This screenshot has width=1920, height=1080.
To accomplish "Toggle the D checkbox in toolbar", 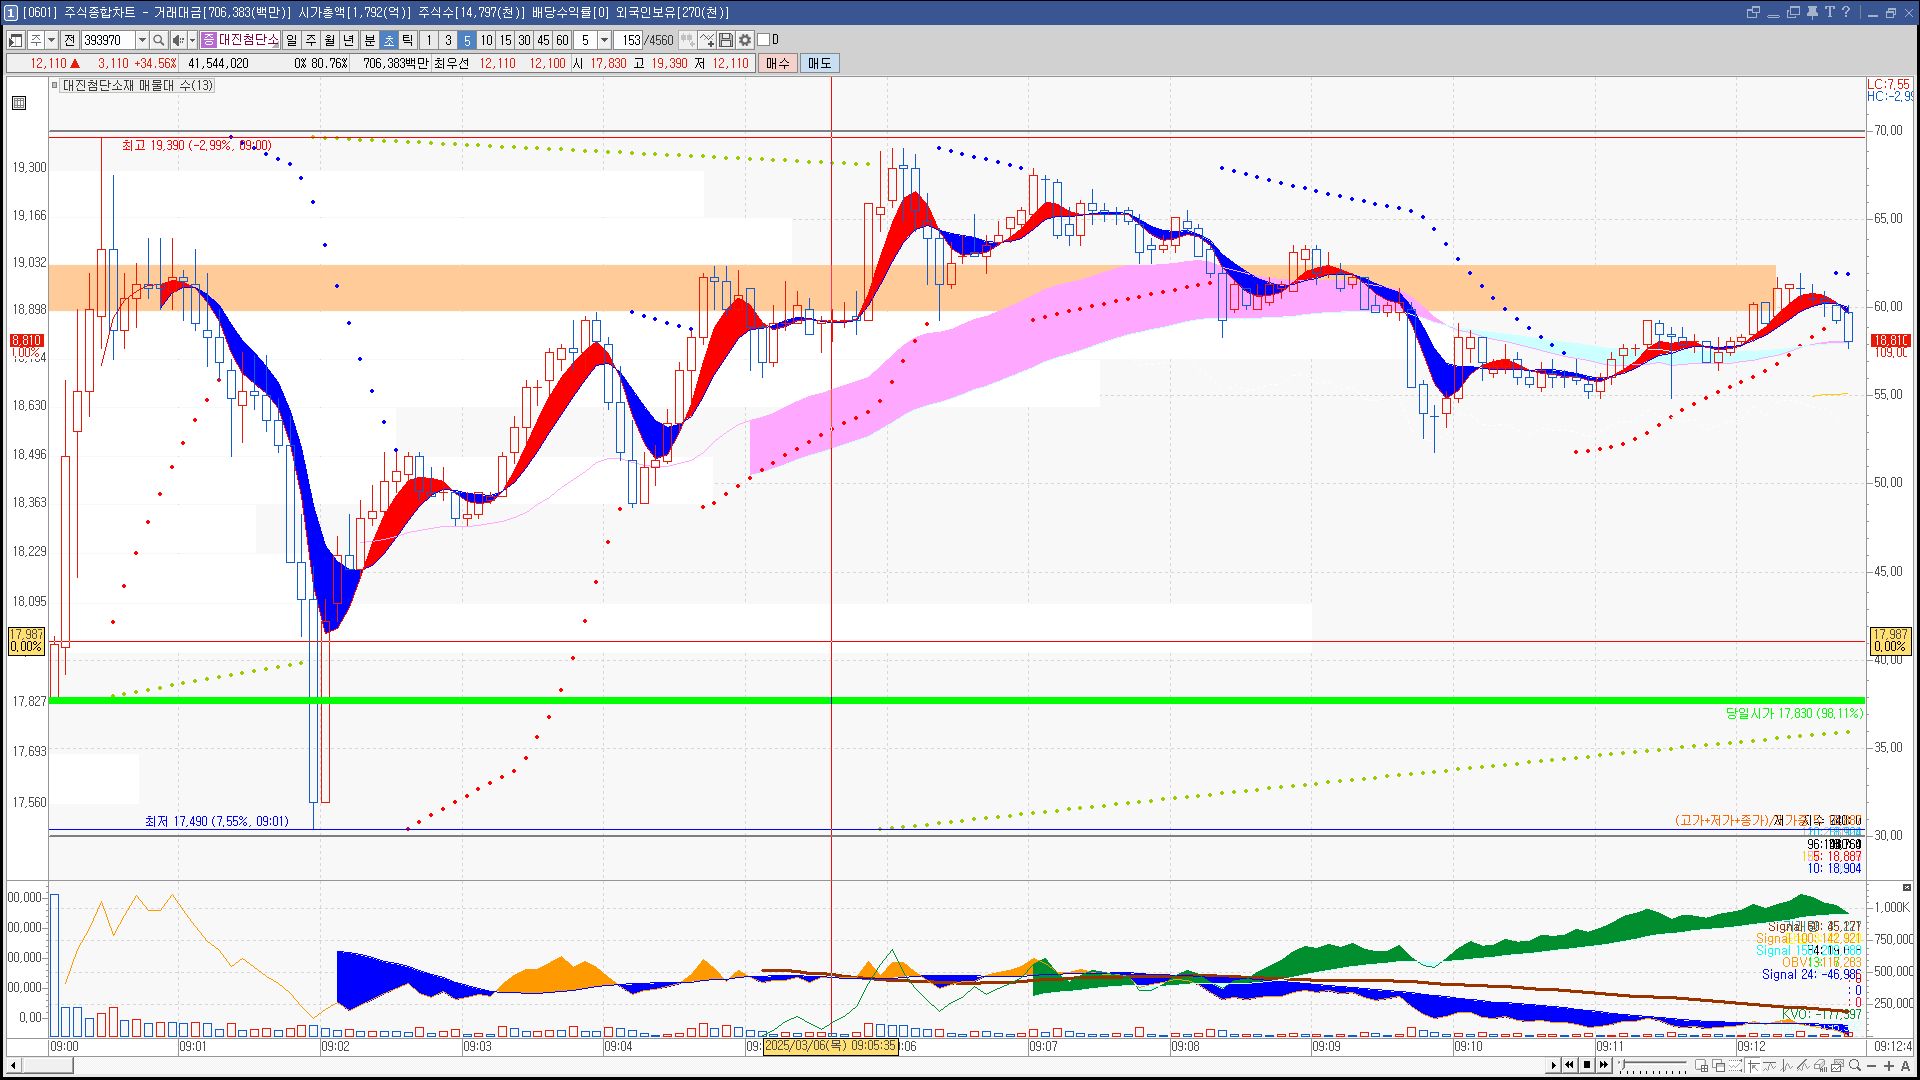I will [764, 40].
